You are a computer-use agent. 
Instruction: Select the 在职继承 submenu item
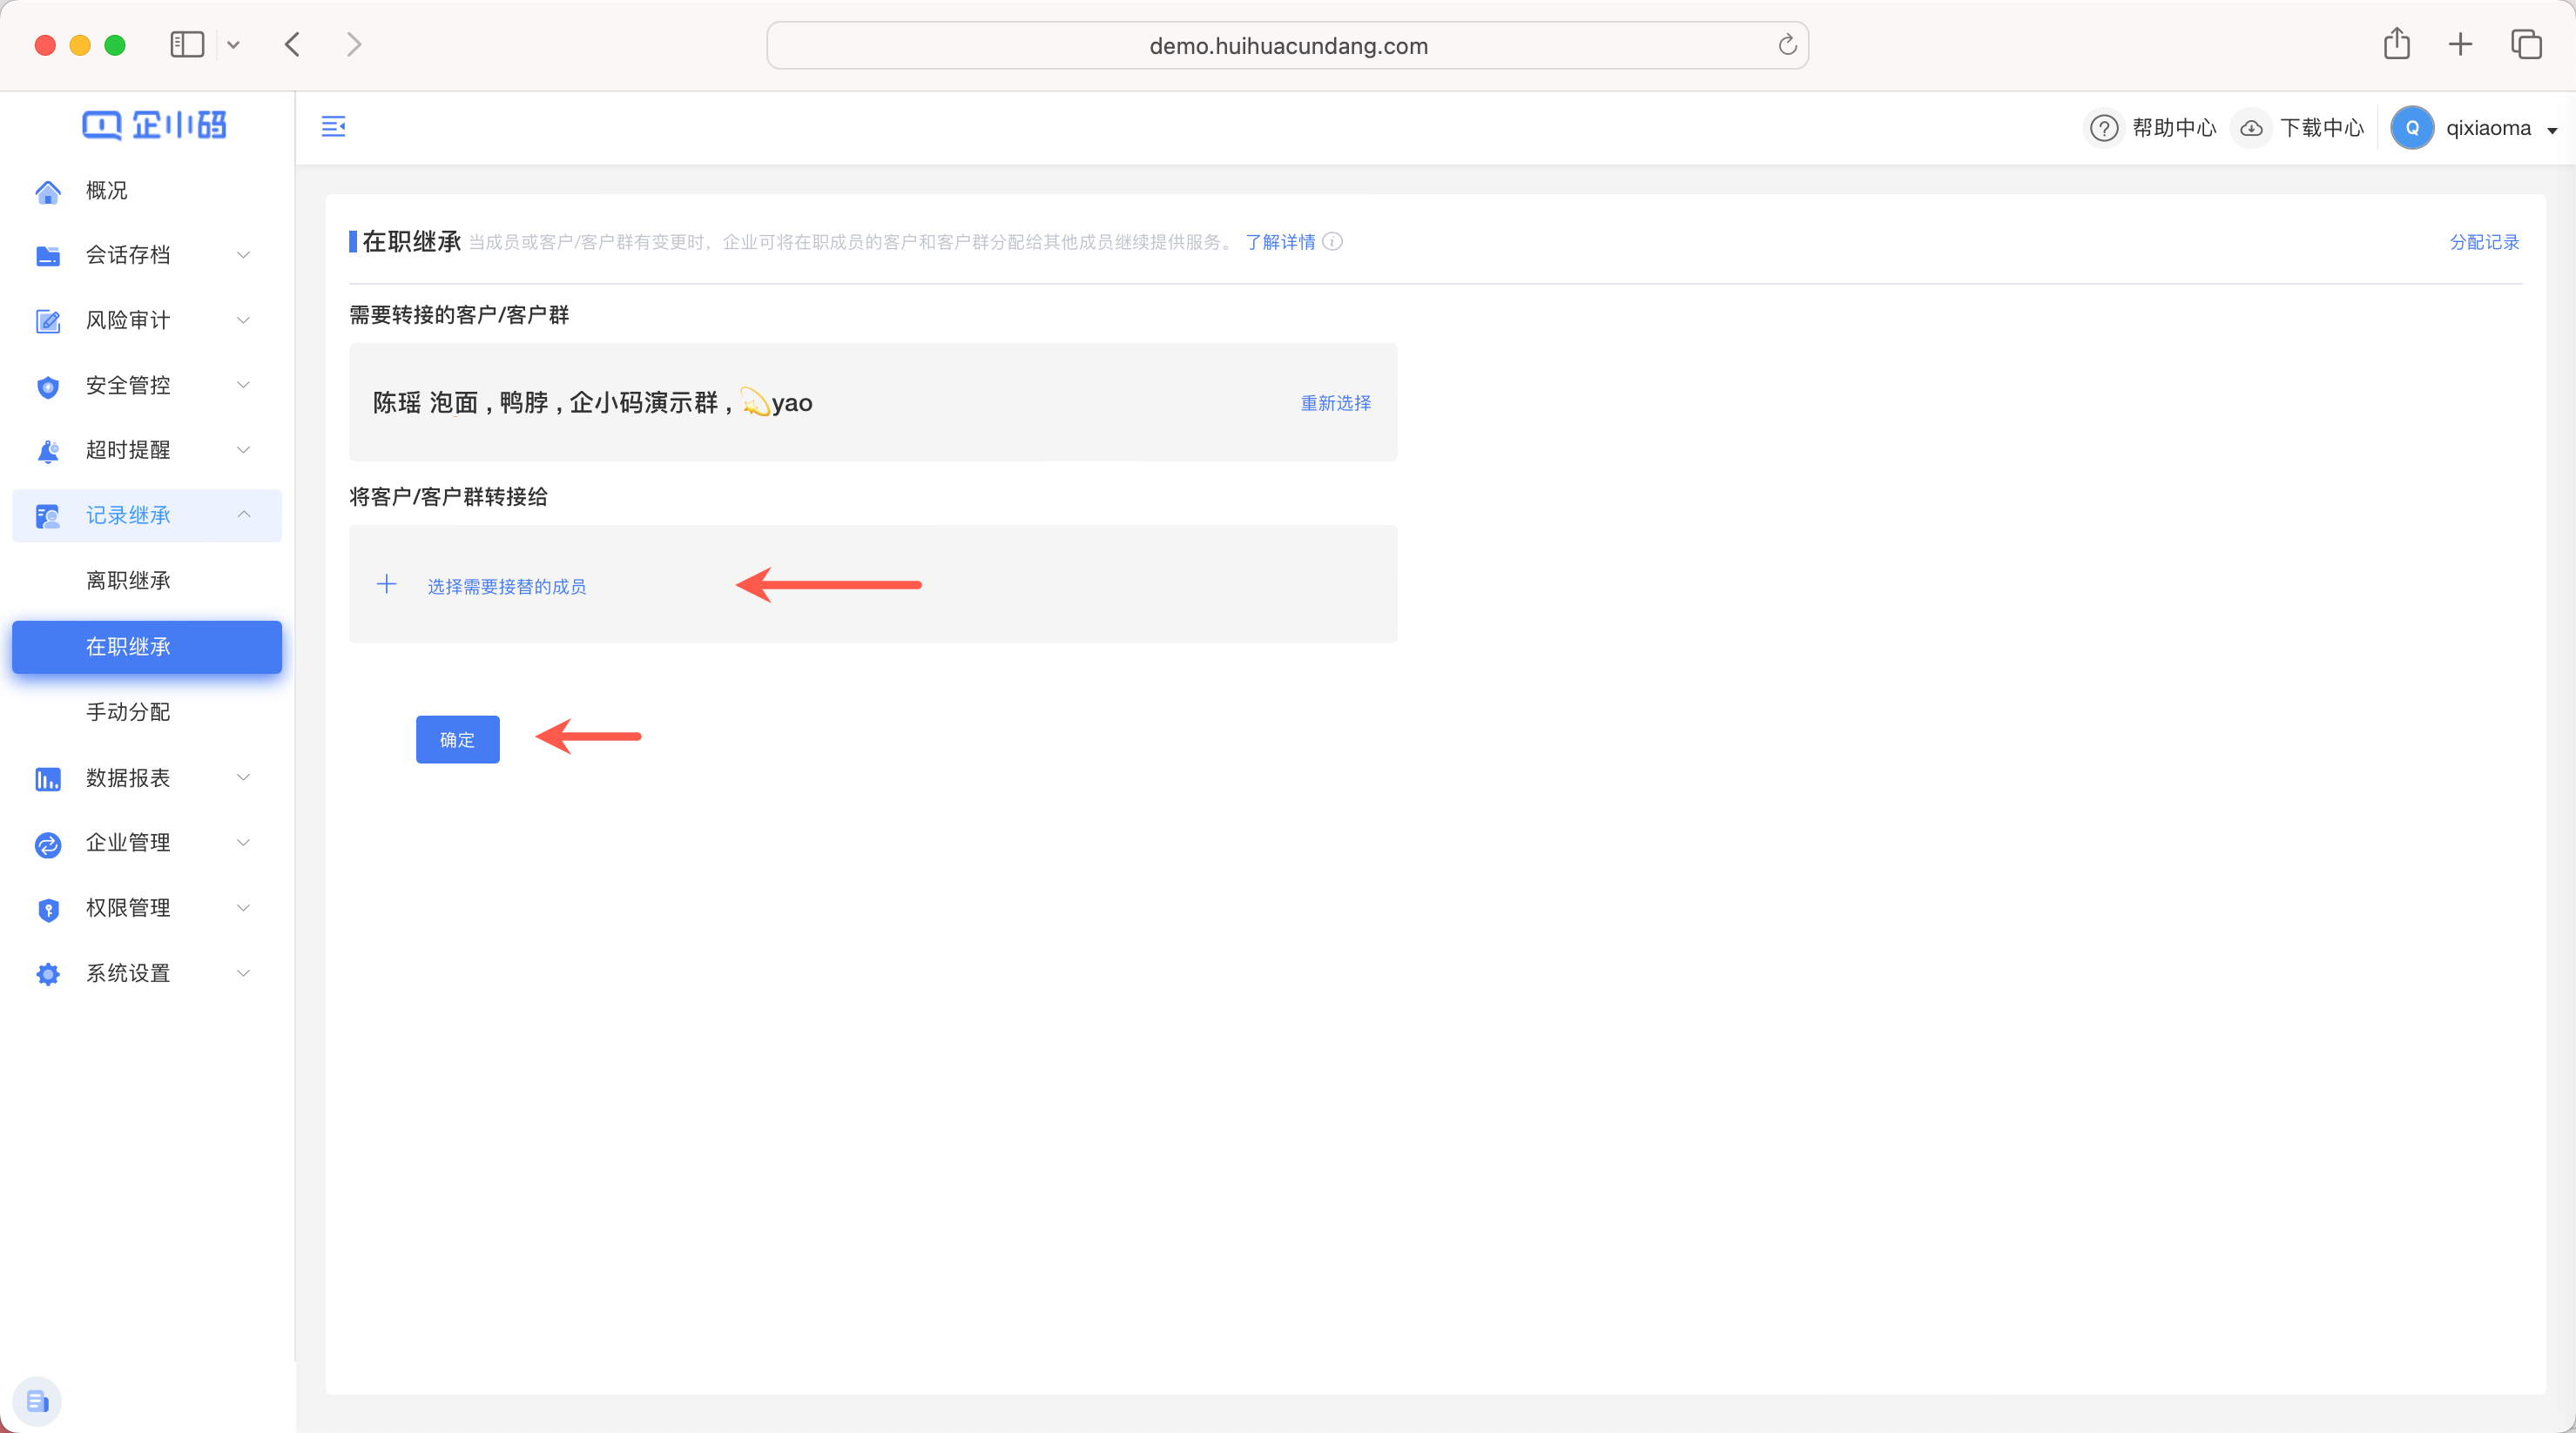pos(147,647)
